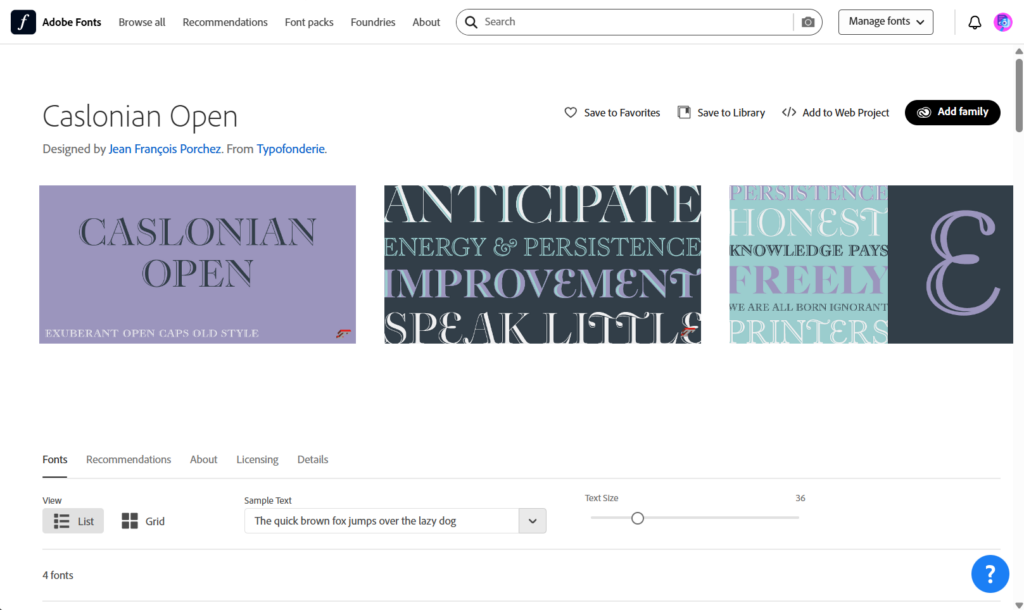Click the '4 fonts' count text

(58, 575)
